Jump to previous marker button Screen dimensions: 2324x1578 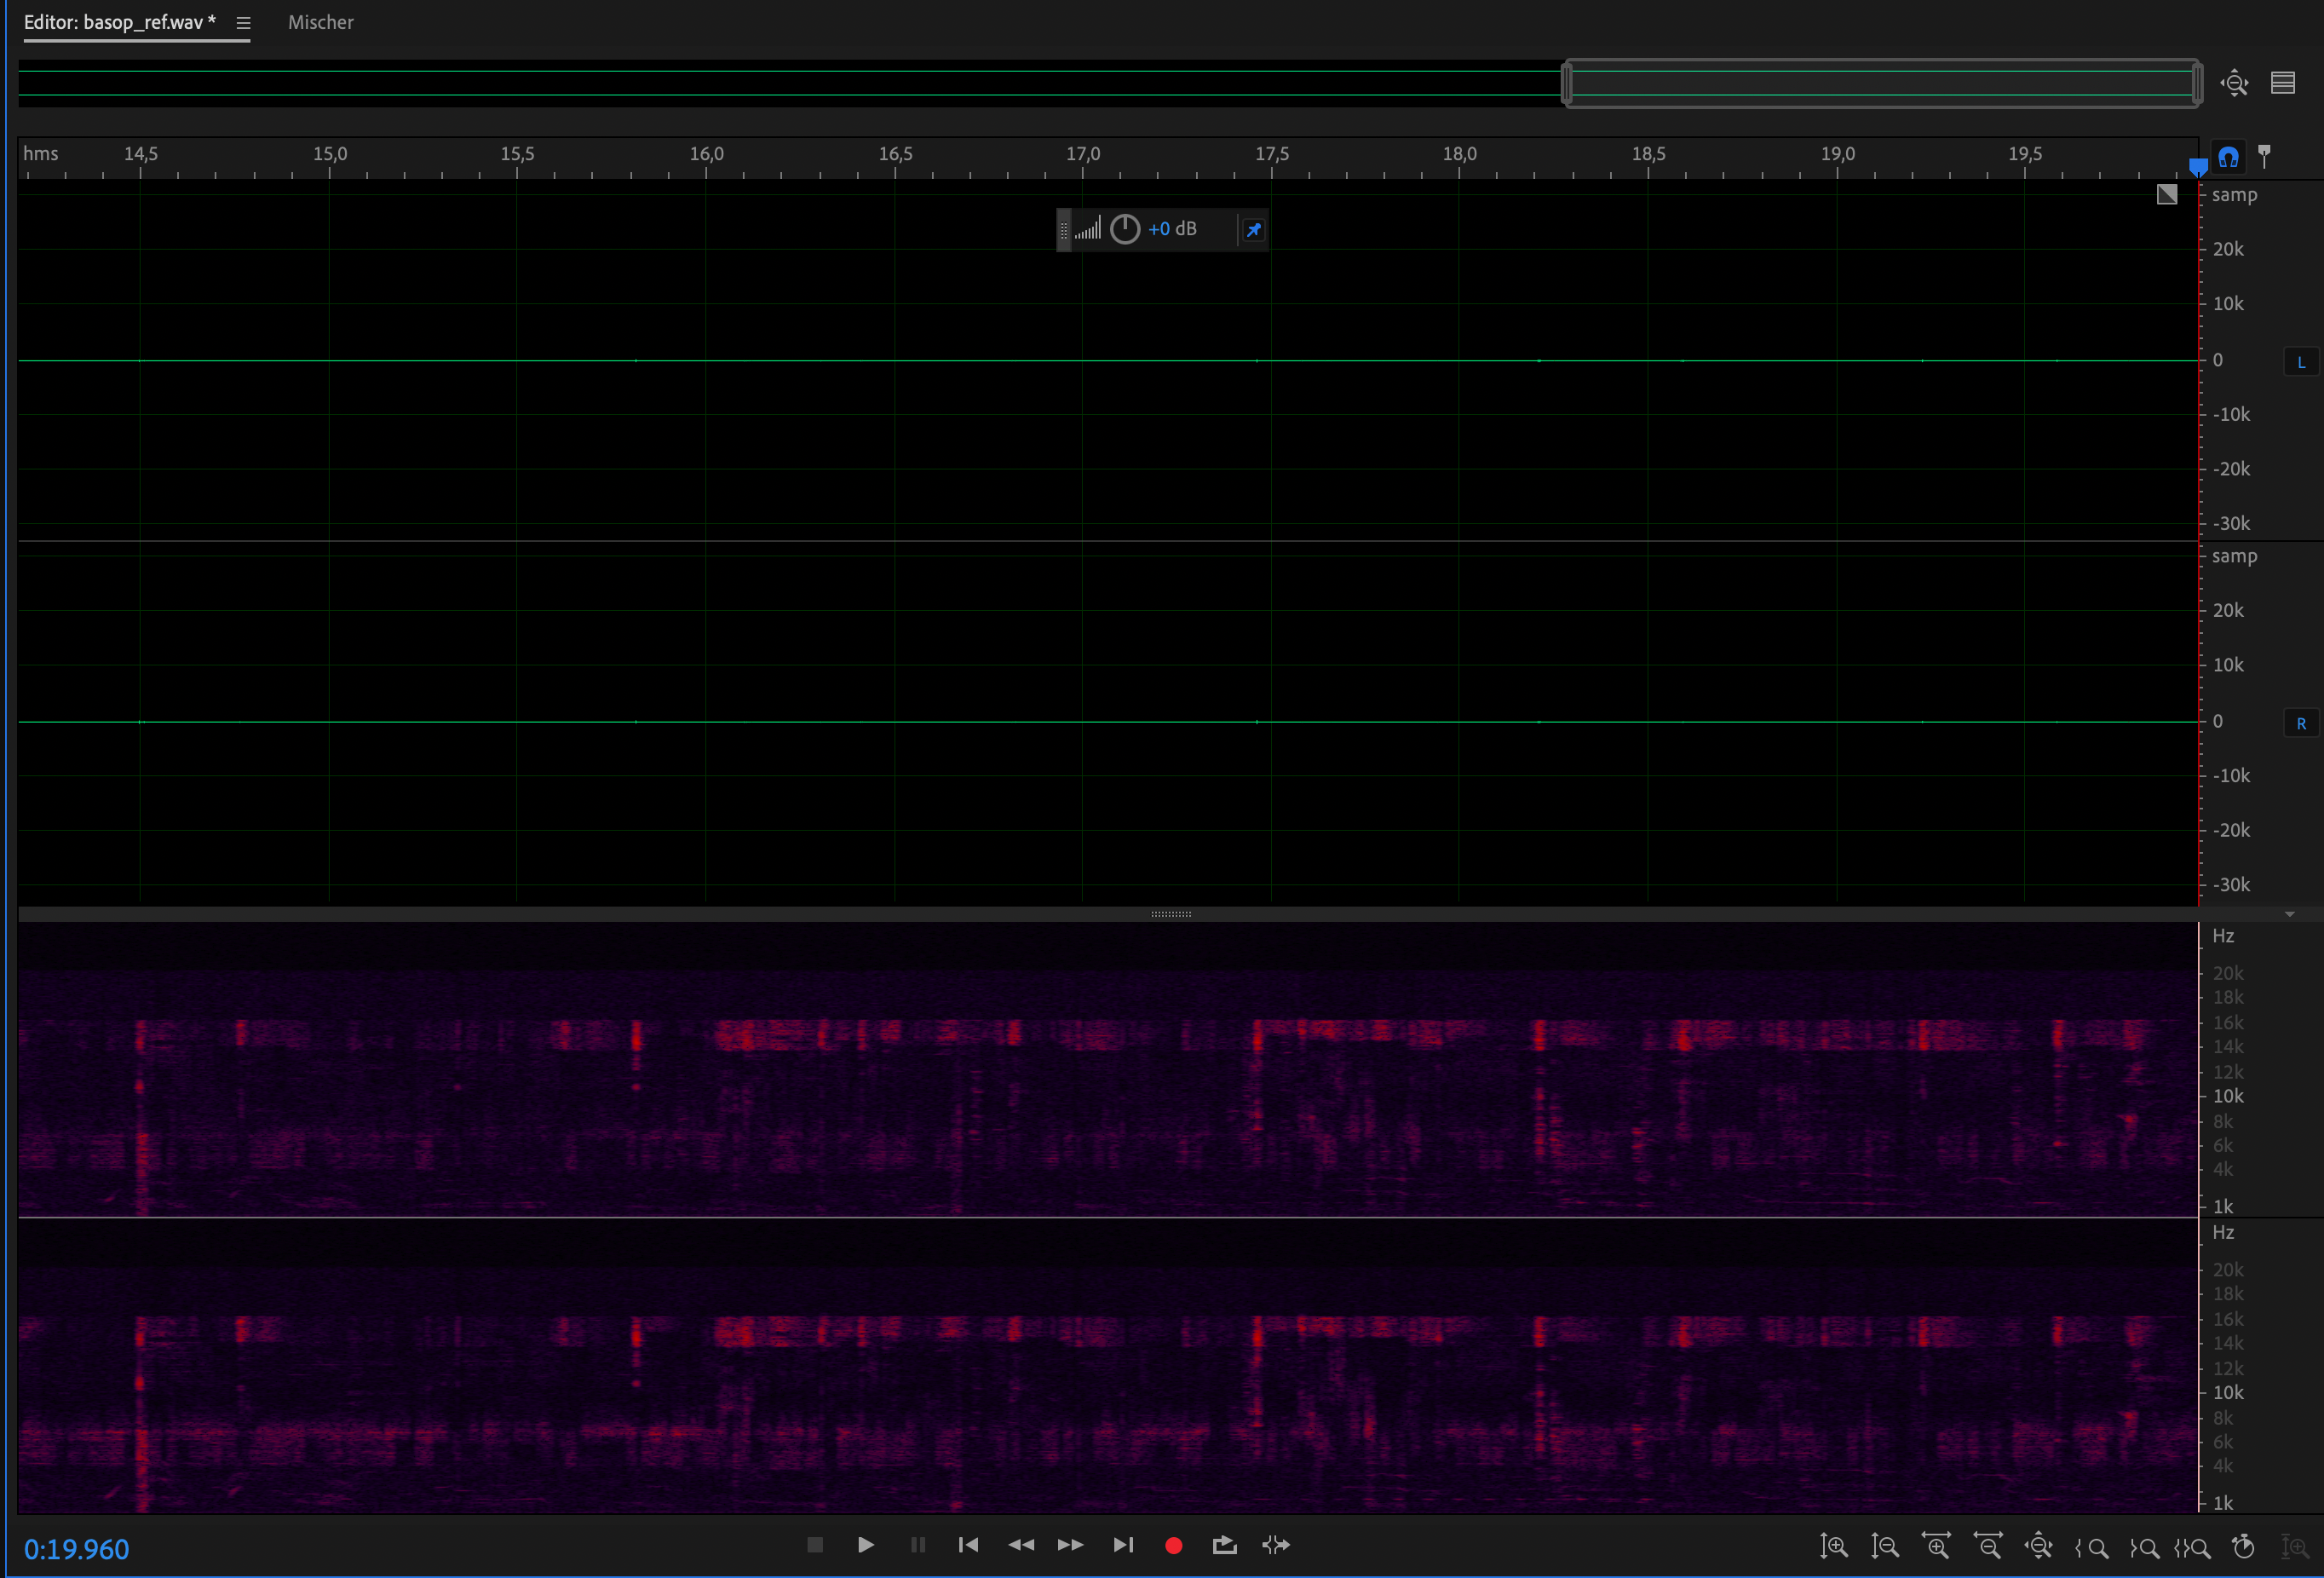(968, 1545)
